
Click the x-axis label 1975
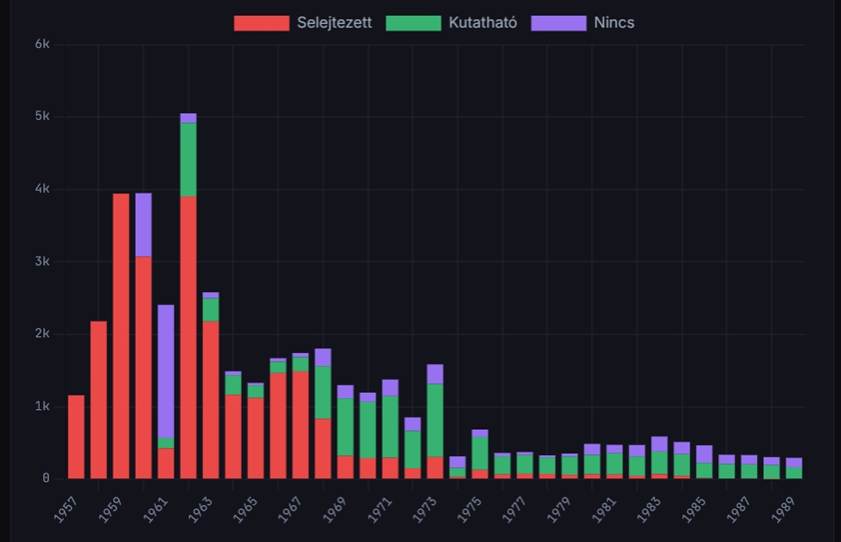tap(470, 510)
